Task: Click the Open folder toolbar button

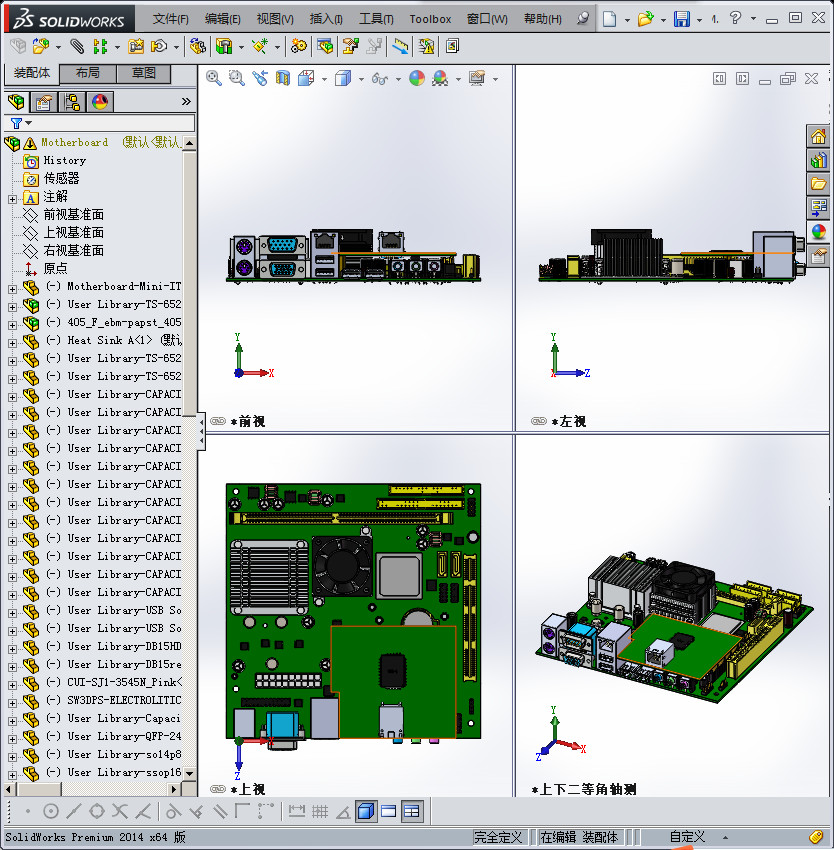Action: pos(645,19)
